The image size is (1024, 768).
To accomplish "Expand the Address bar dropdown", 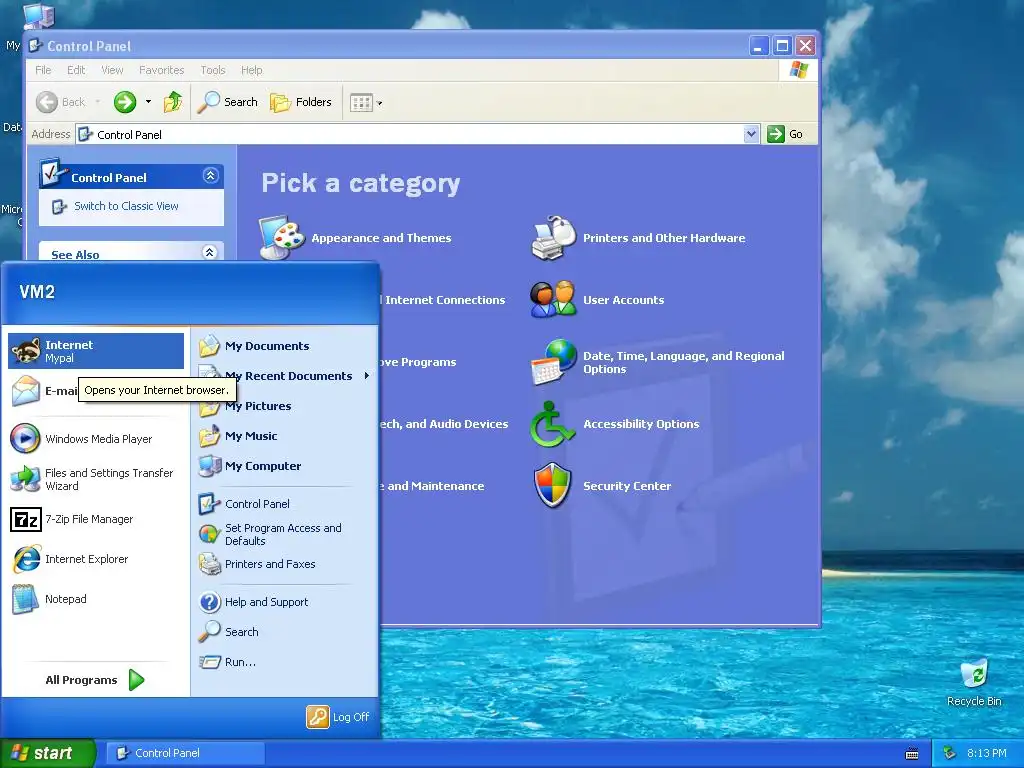I will [751, 134].
